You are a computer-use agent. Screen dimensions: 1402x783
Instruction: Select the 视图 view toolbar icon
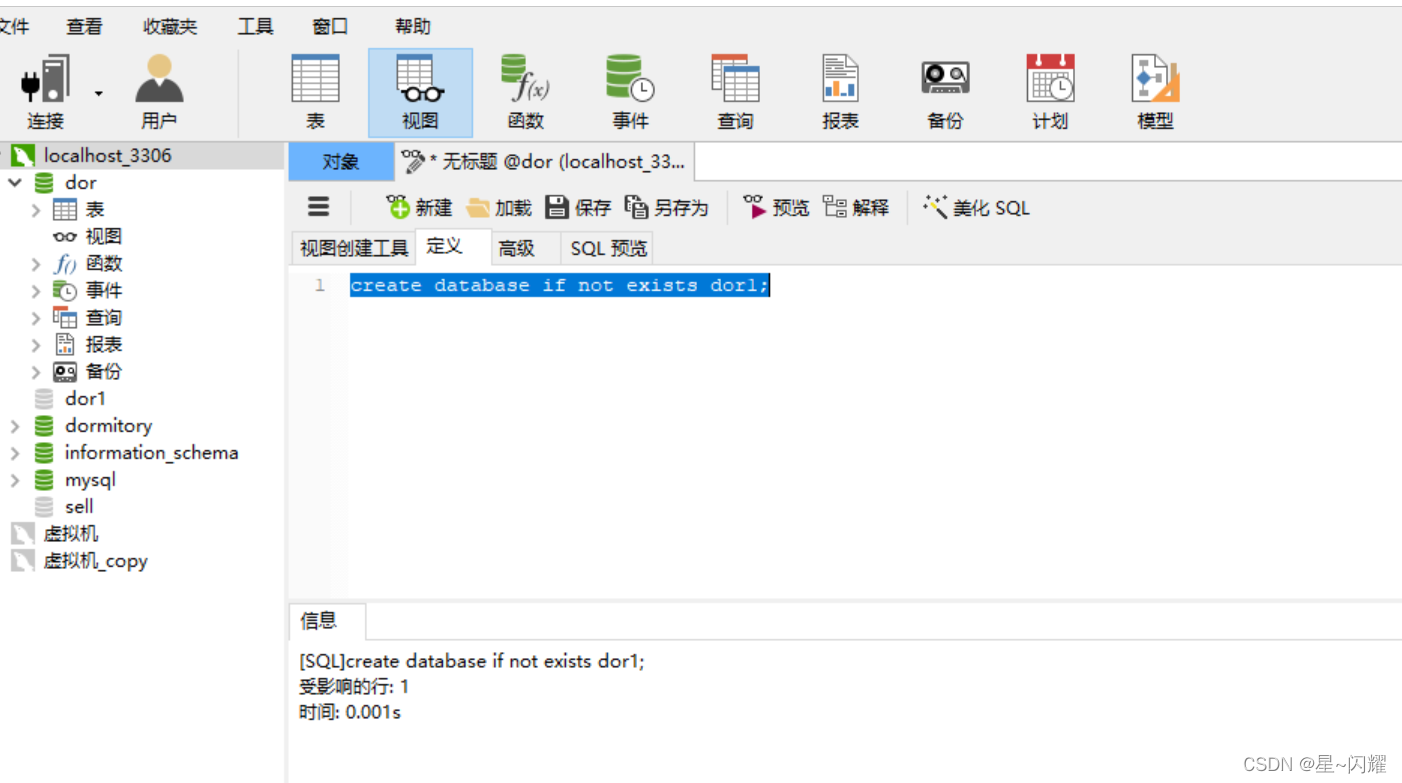[420, 93]
